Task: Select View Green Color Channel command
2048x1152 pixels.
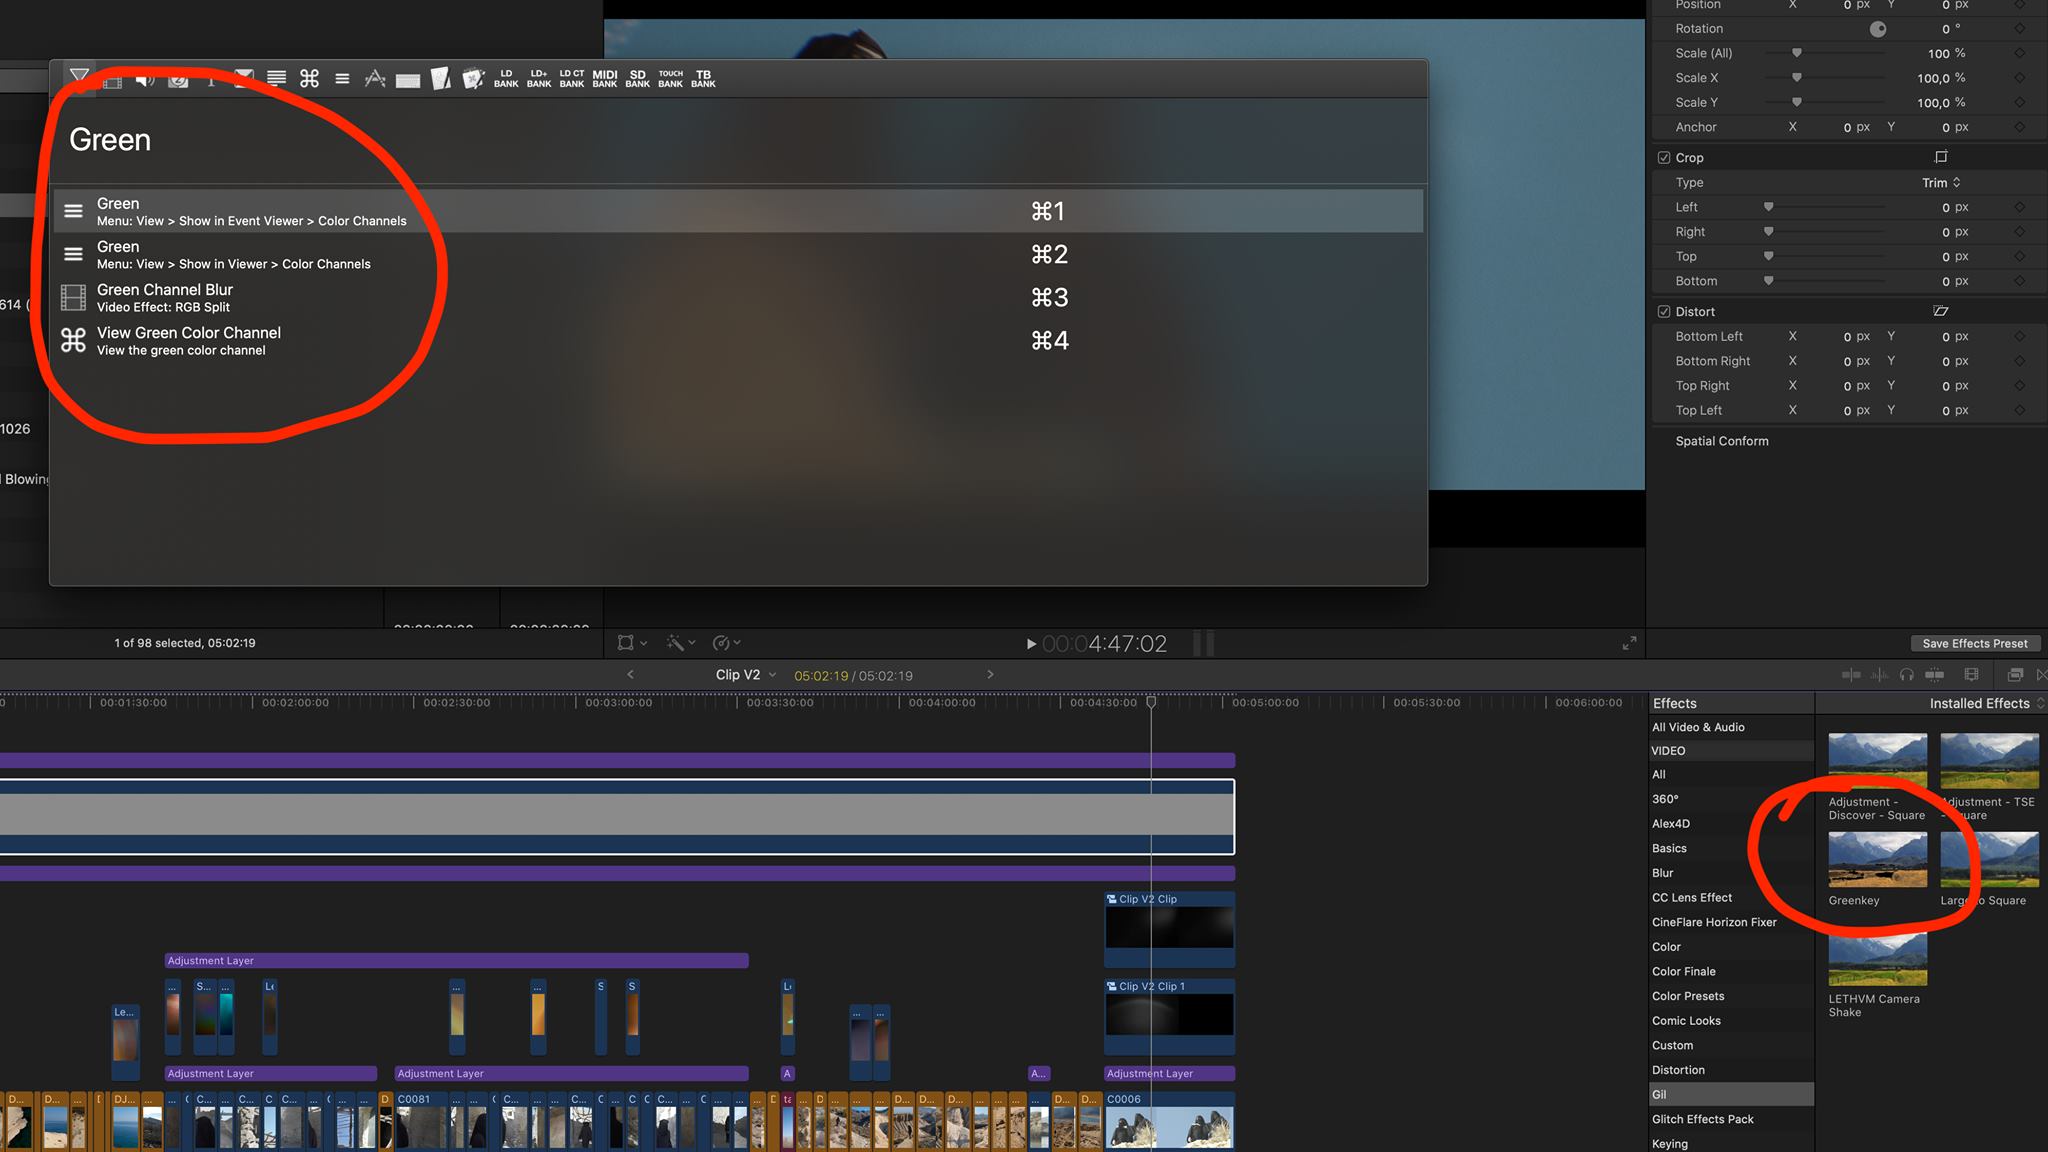Action: [188, 341]
